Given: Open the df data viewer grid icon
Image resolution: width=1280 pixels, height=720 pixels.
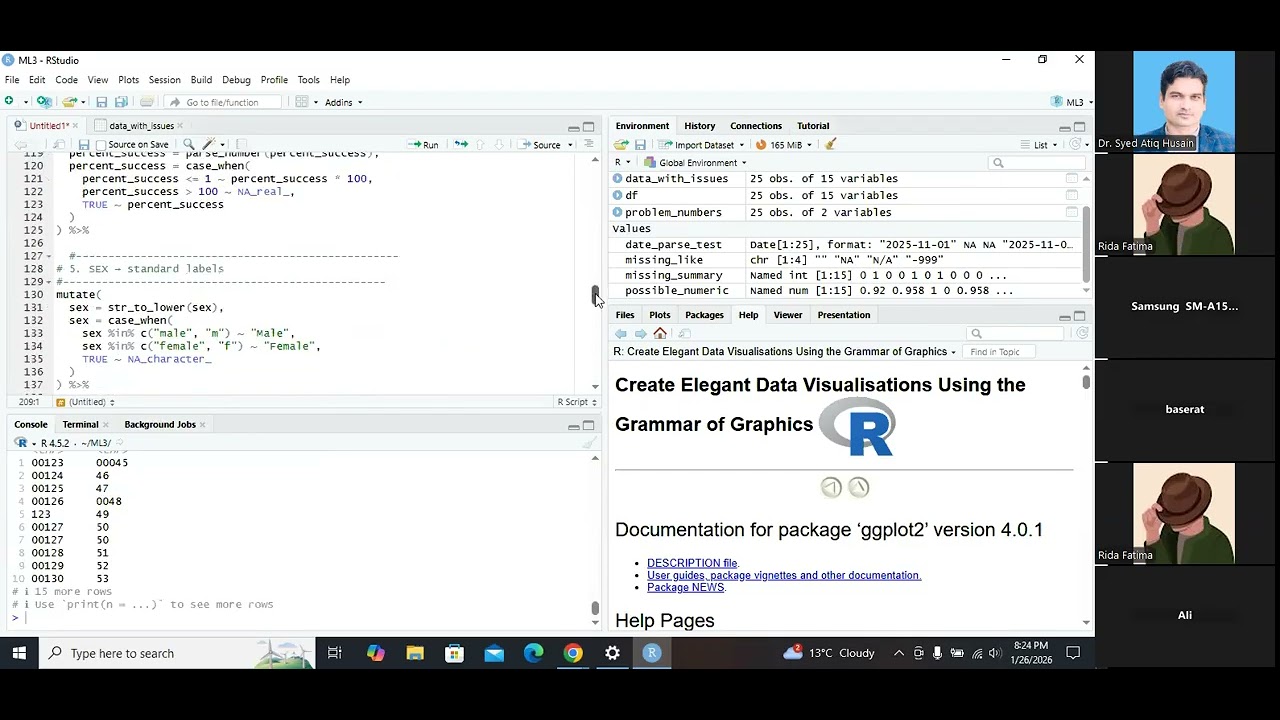Looking at the screenshot, I should 1072,196.
